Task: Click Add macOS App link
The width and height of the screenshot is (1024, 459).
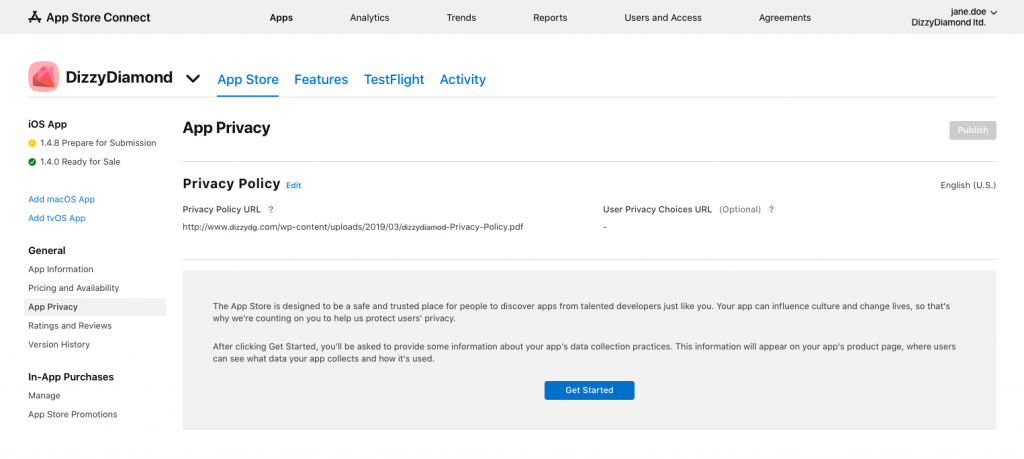Action: [61, 199]
